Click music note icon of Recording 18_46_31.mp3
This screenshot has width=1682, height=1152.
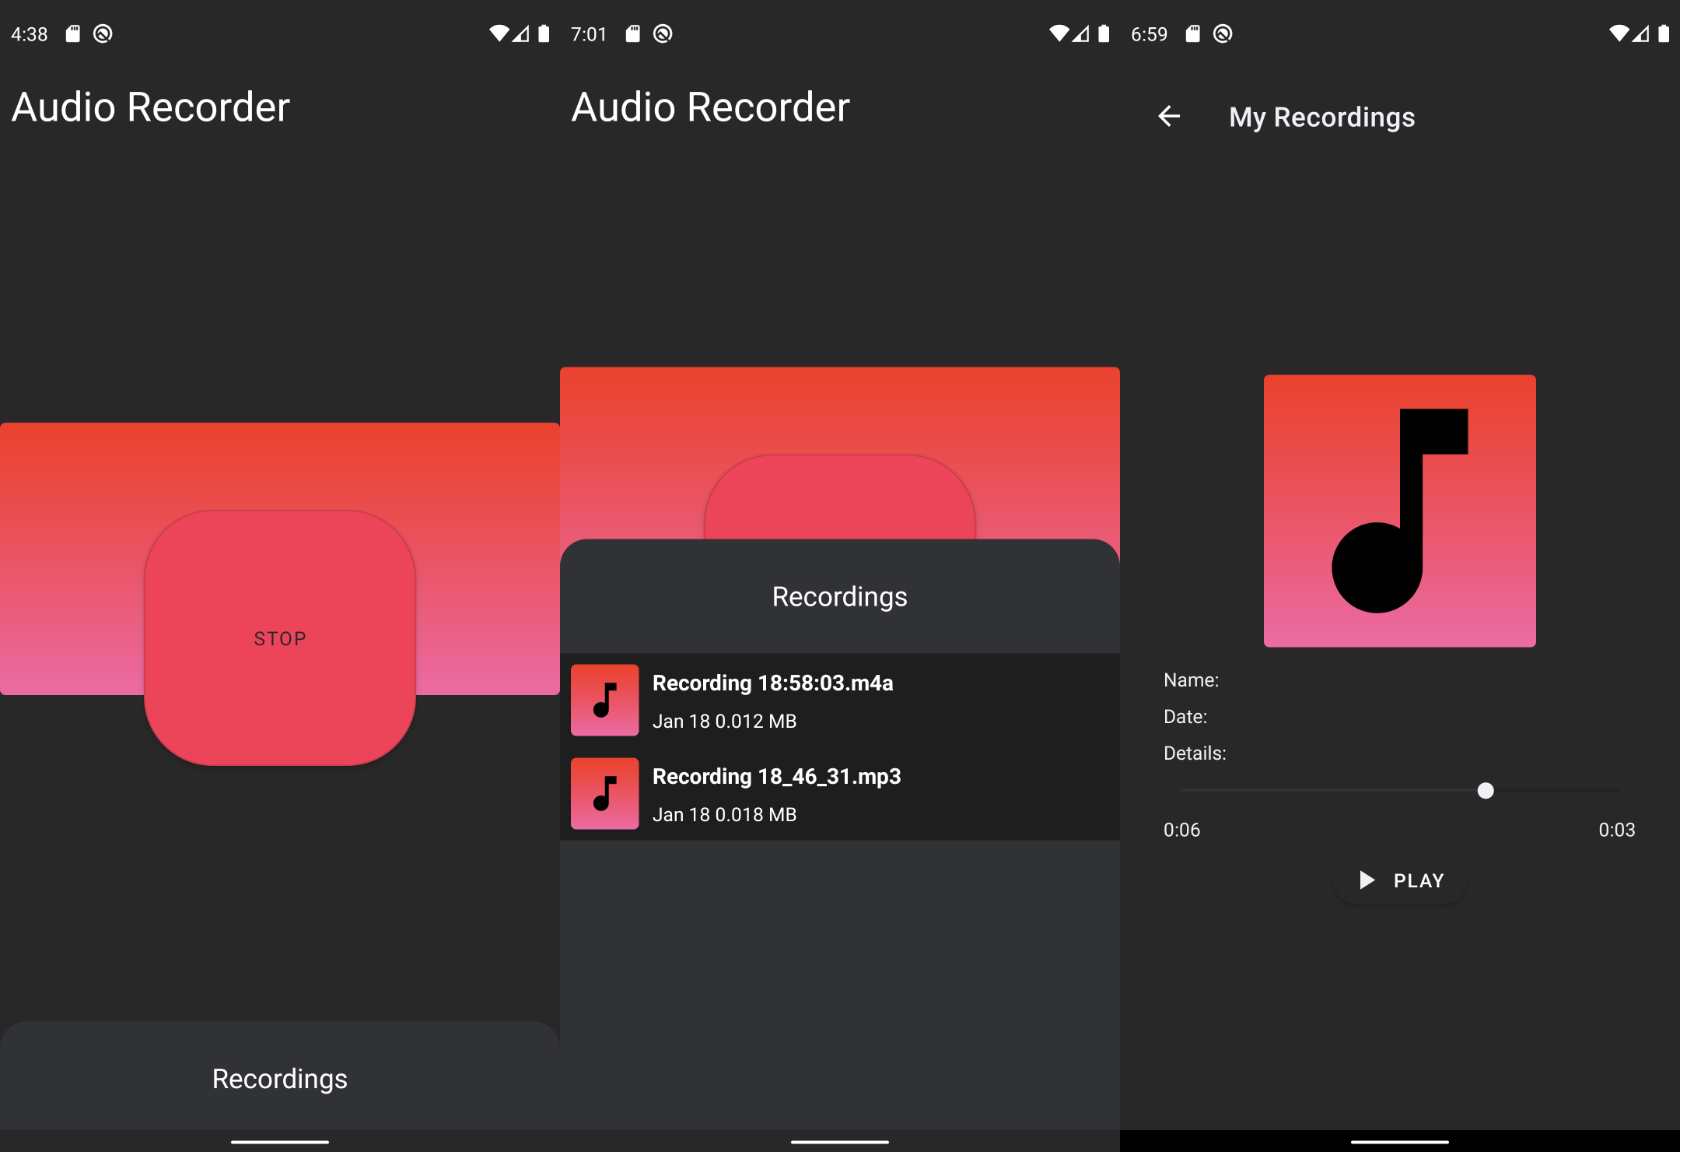(x=605, y=794)
